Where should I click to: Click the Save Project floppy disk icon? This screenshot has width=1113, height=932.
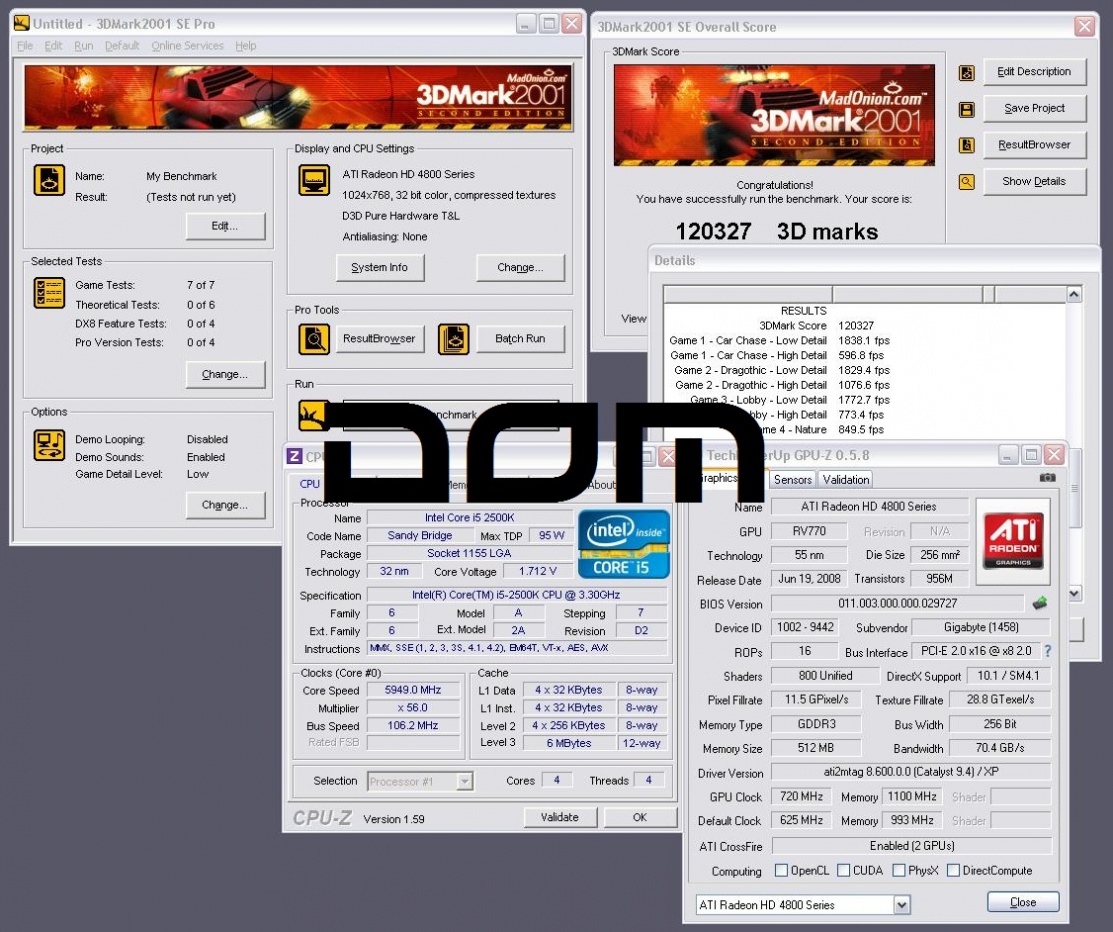966,109
